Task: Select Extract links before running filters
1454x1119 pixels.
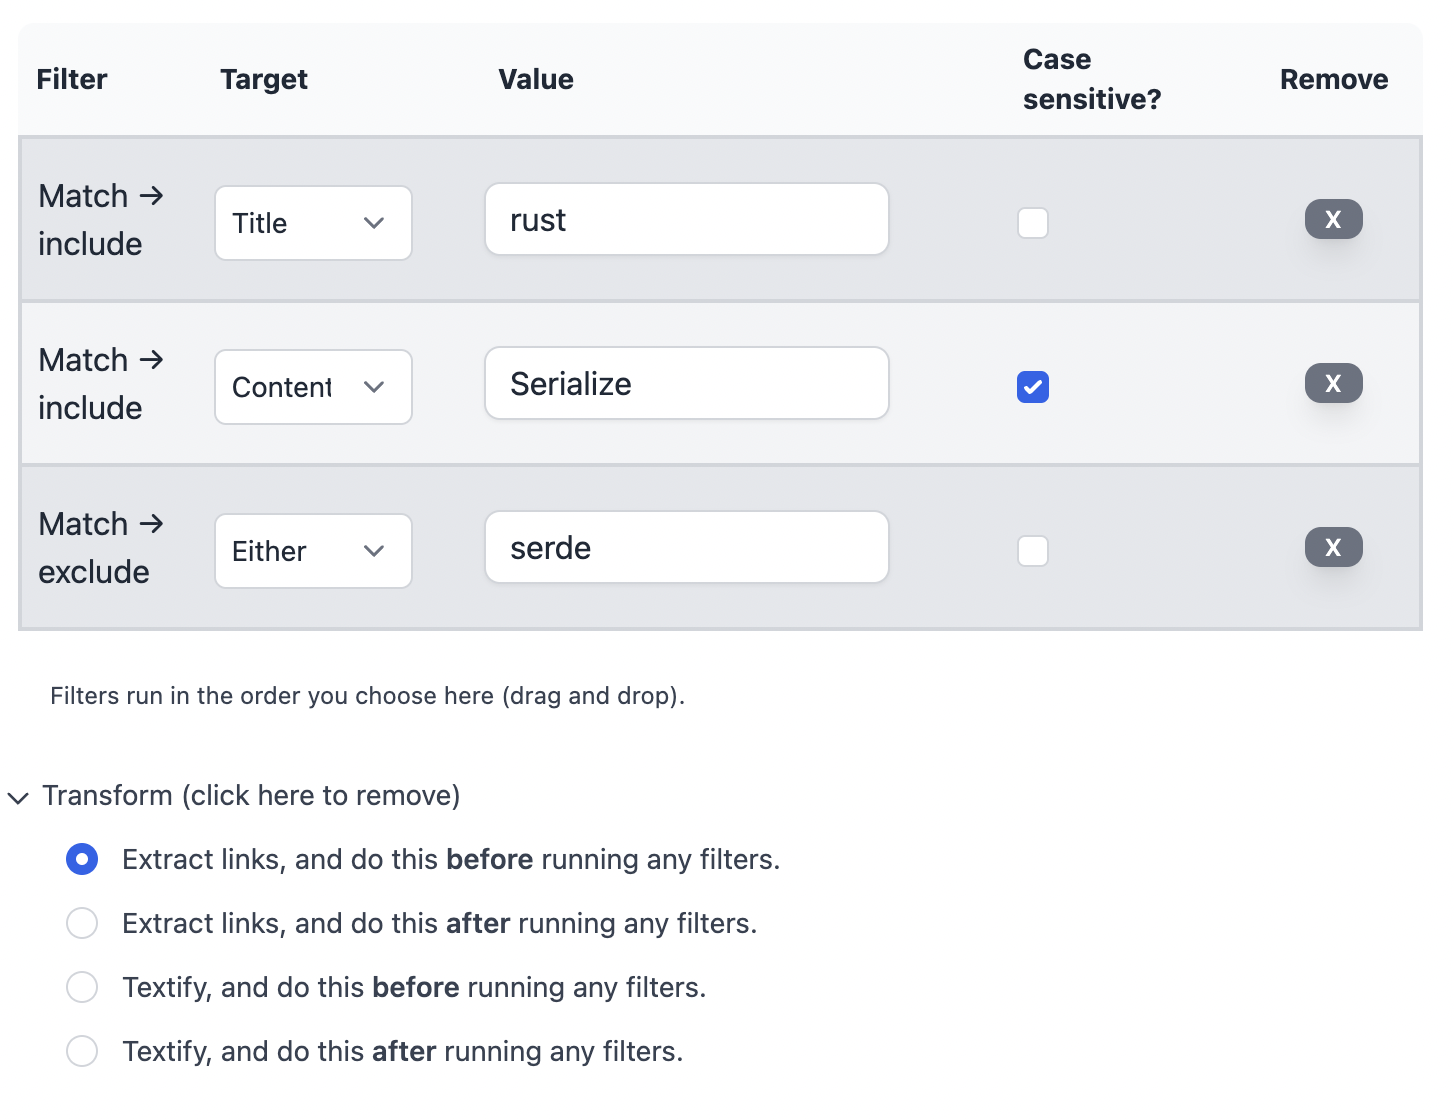Action: pyautogui.click(x=82, y=859)
